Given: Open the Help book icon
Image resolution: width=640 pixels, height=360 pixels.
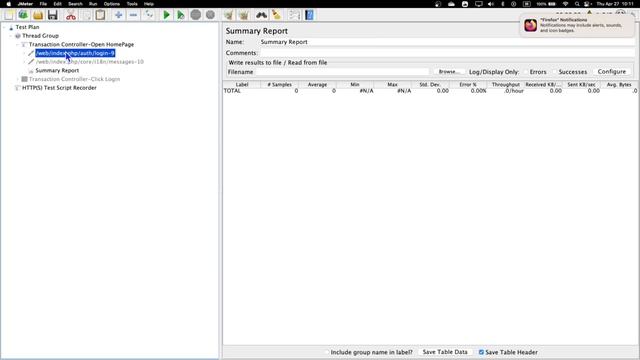Looking at the screenshot, I should coord(309,15).
